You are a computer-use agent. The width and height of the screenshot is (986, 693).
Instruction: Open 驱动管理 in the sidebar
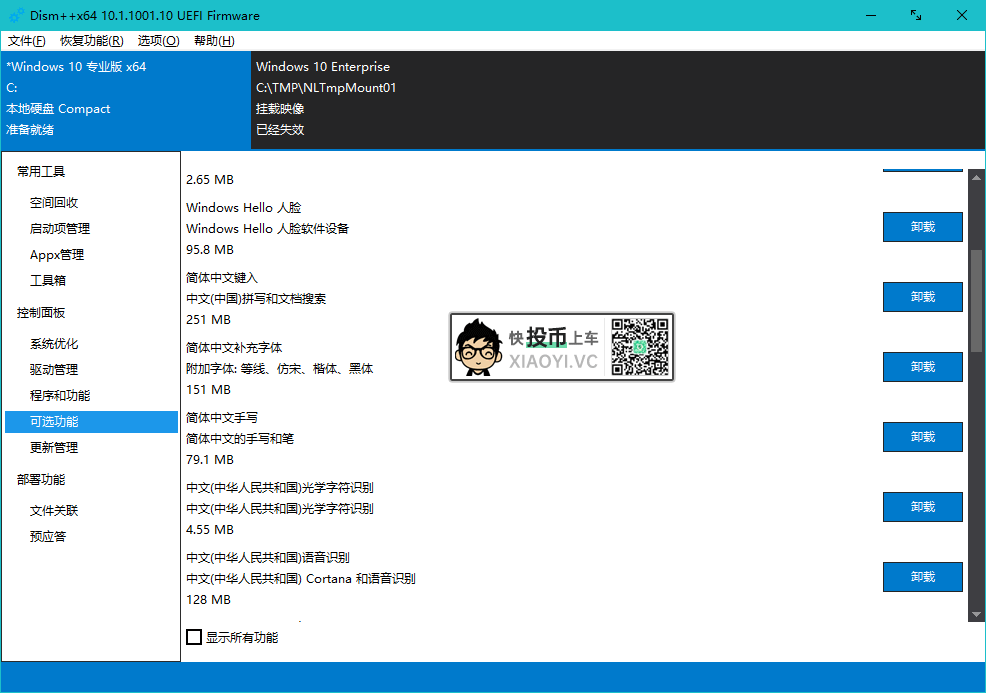pos(54,369)
